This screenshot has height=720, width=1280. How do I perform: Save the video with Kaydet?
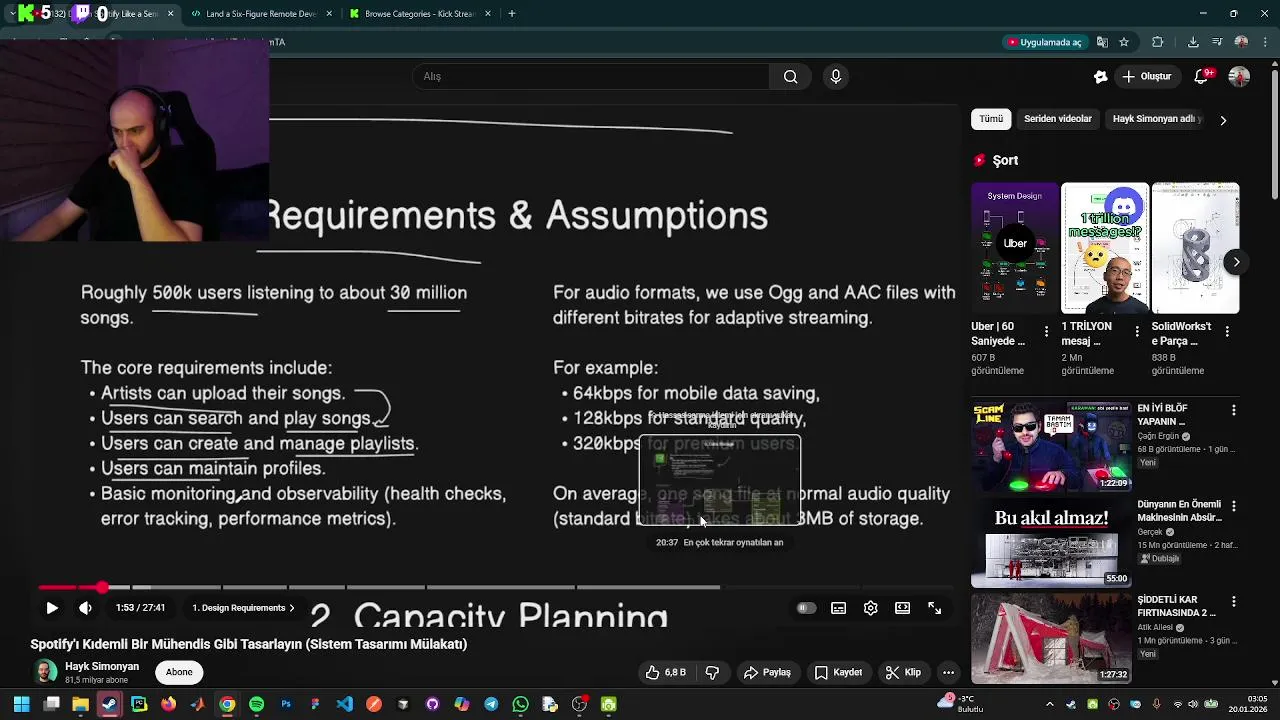tap(838, 673)
